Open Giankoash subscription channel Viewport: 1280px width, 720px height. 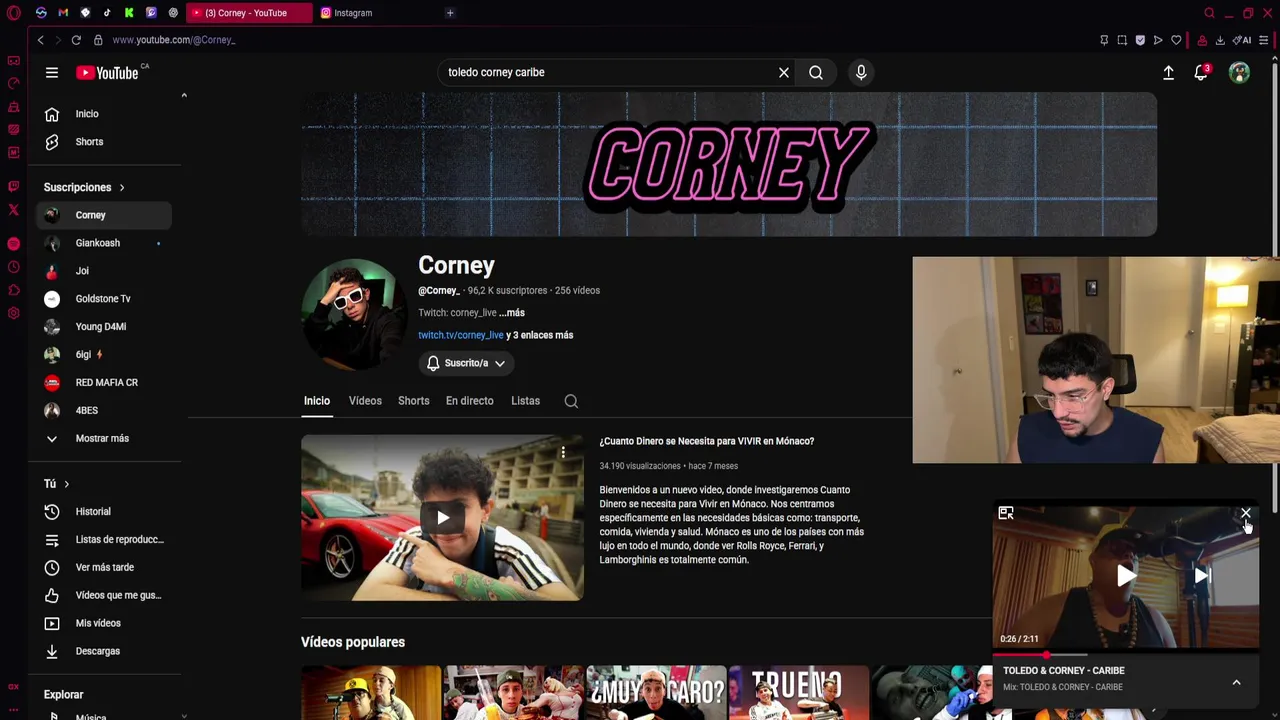(x=104, y=243)
